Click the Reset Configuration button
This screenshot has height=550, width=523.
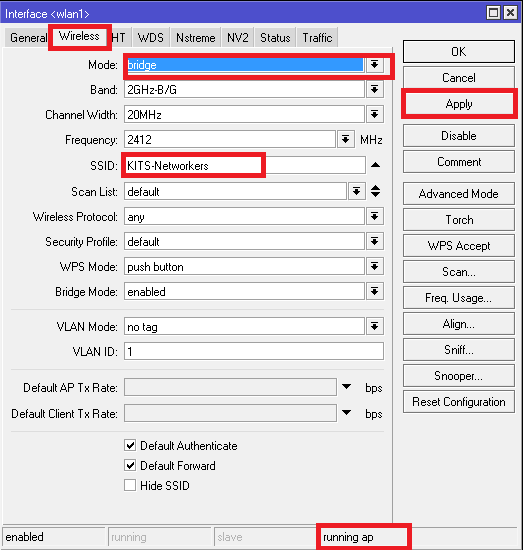pyautogui.click(x=459, y=402)
